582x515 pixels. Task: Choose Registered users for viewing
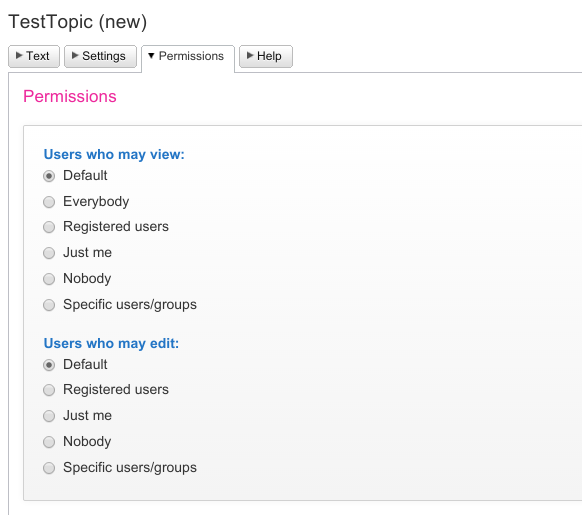tap(49, 227)
